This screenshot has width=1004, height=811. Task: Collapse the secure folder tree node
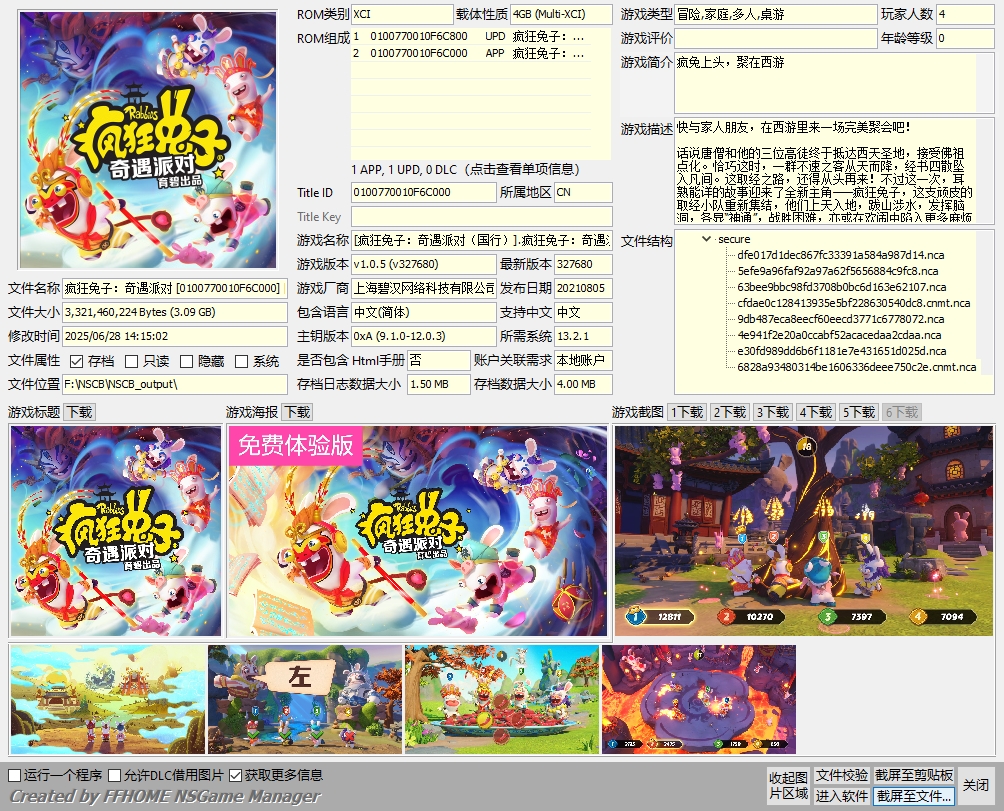[706, 239]
